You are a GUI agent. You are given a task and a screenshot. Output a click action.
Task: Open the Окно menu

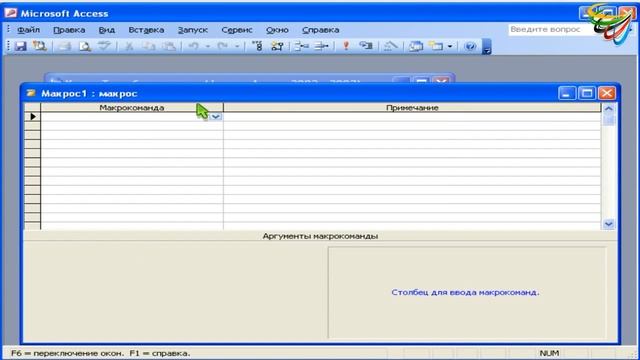[x=277, y=30]
